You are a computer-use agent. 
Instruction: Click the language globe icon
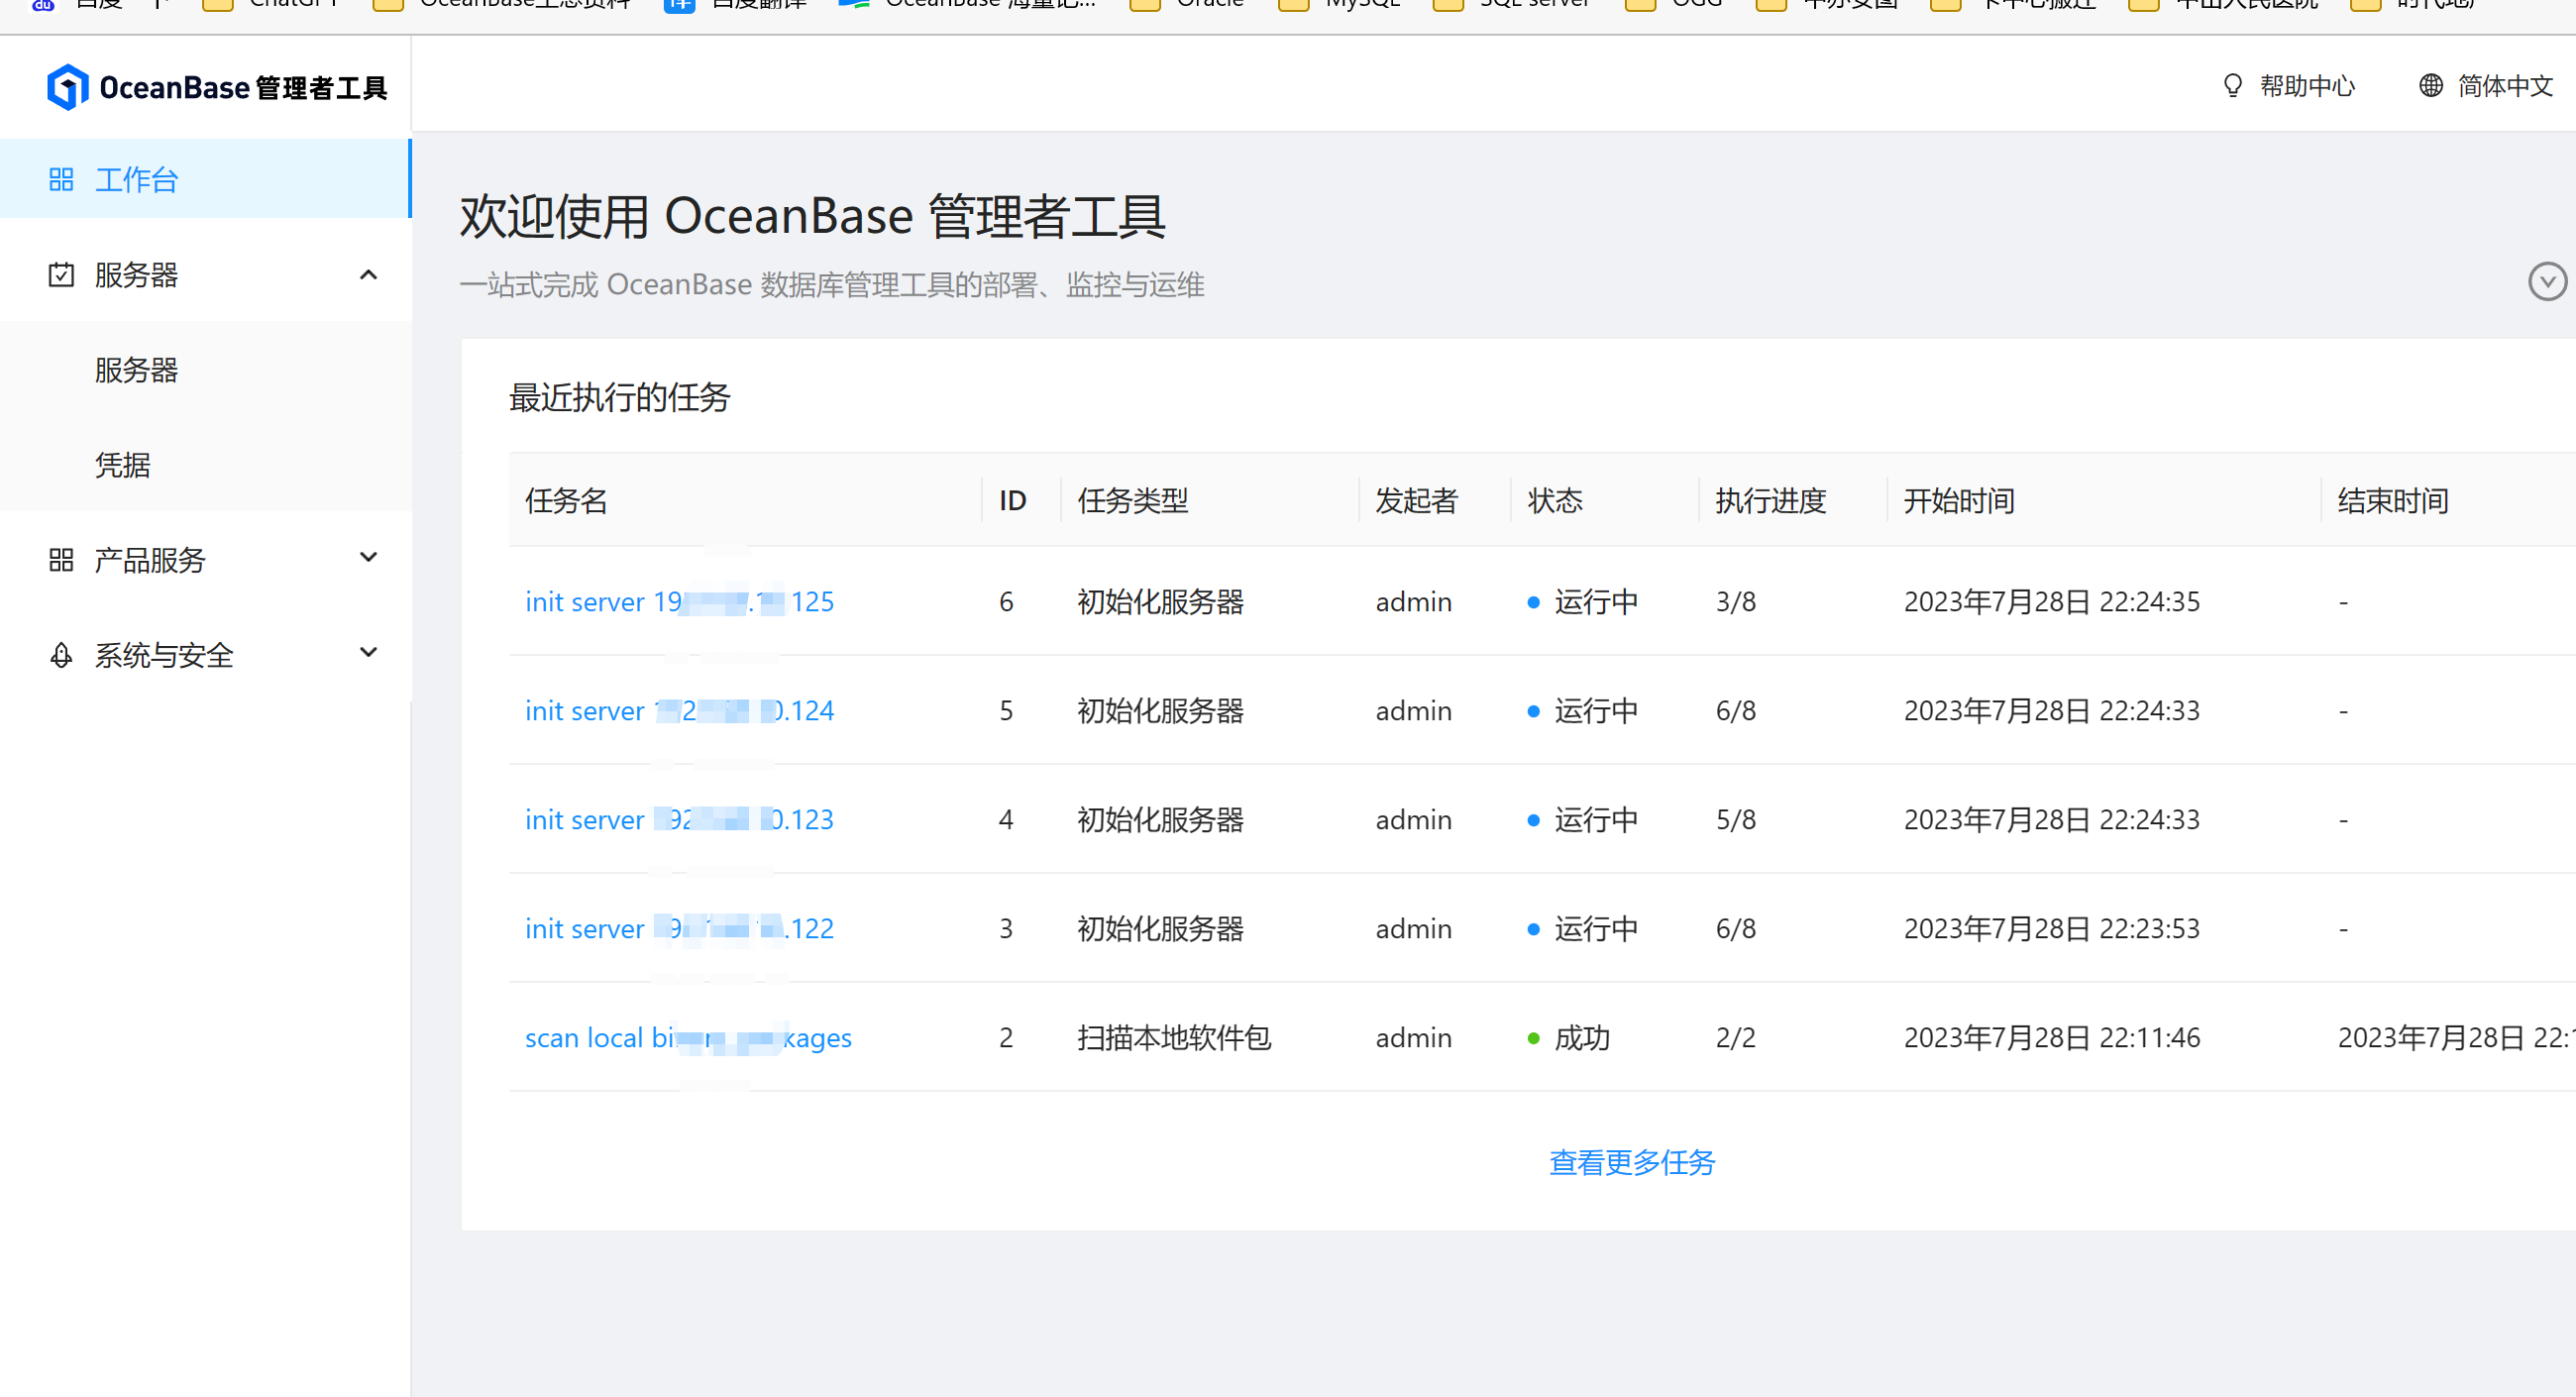pyautogui.click(x=2430, y=86)
